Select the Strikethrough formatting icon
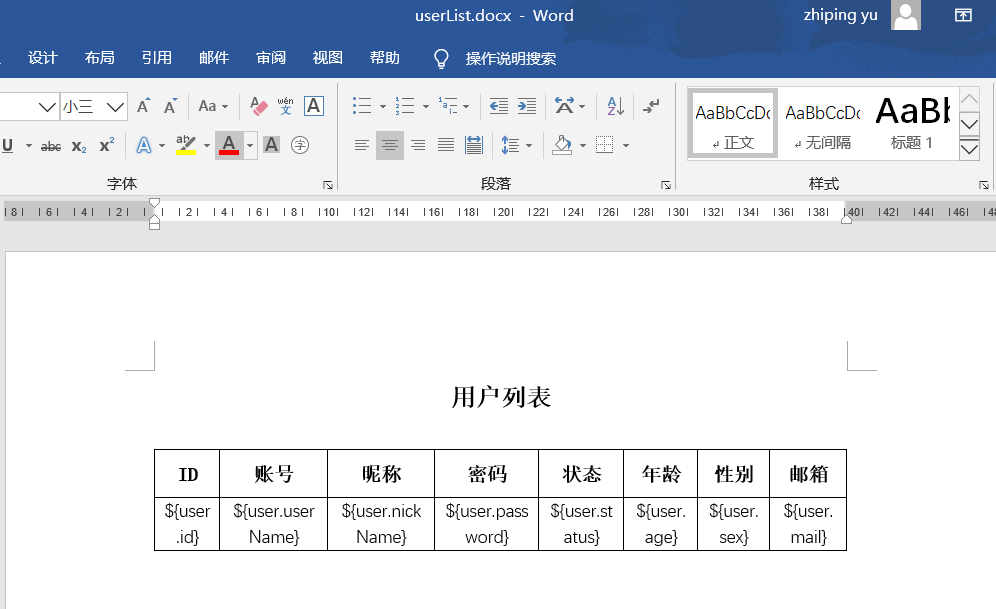Image resolution: width=996 pixels, height=609 pixels. (x=50, y=145)
